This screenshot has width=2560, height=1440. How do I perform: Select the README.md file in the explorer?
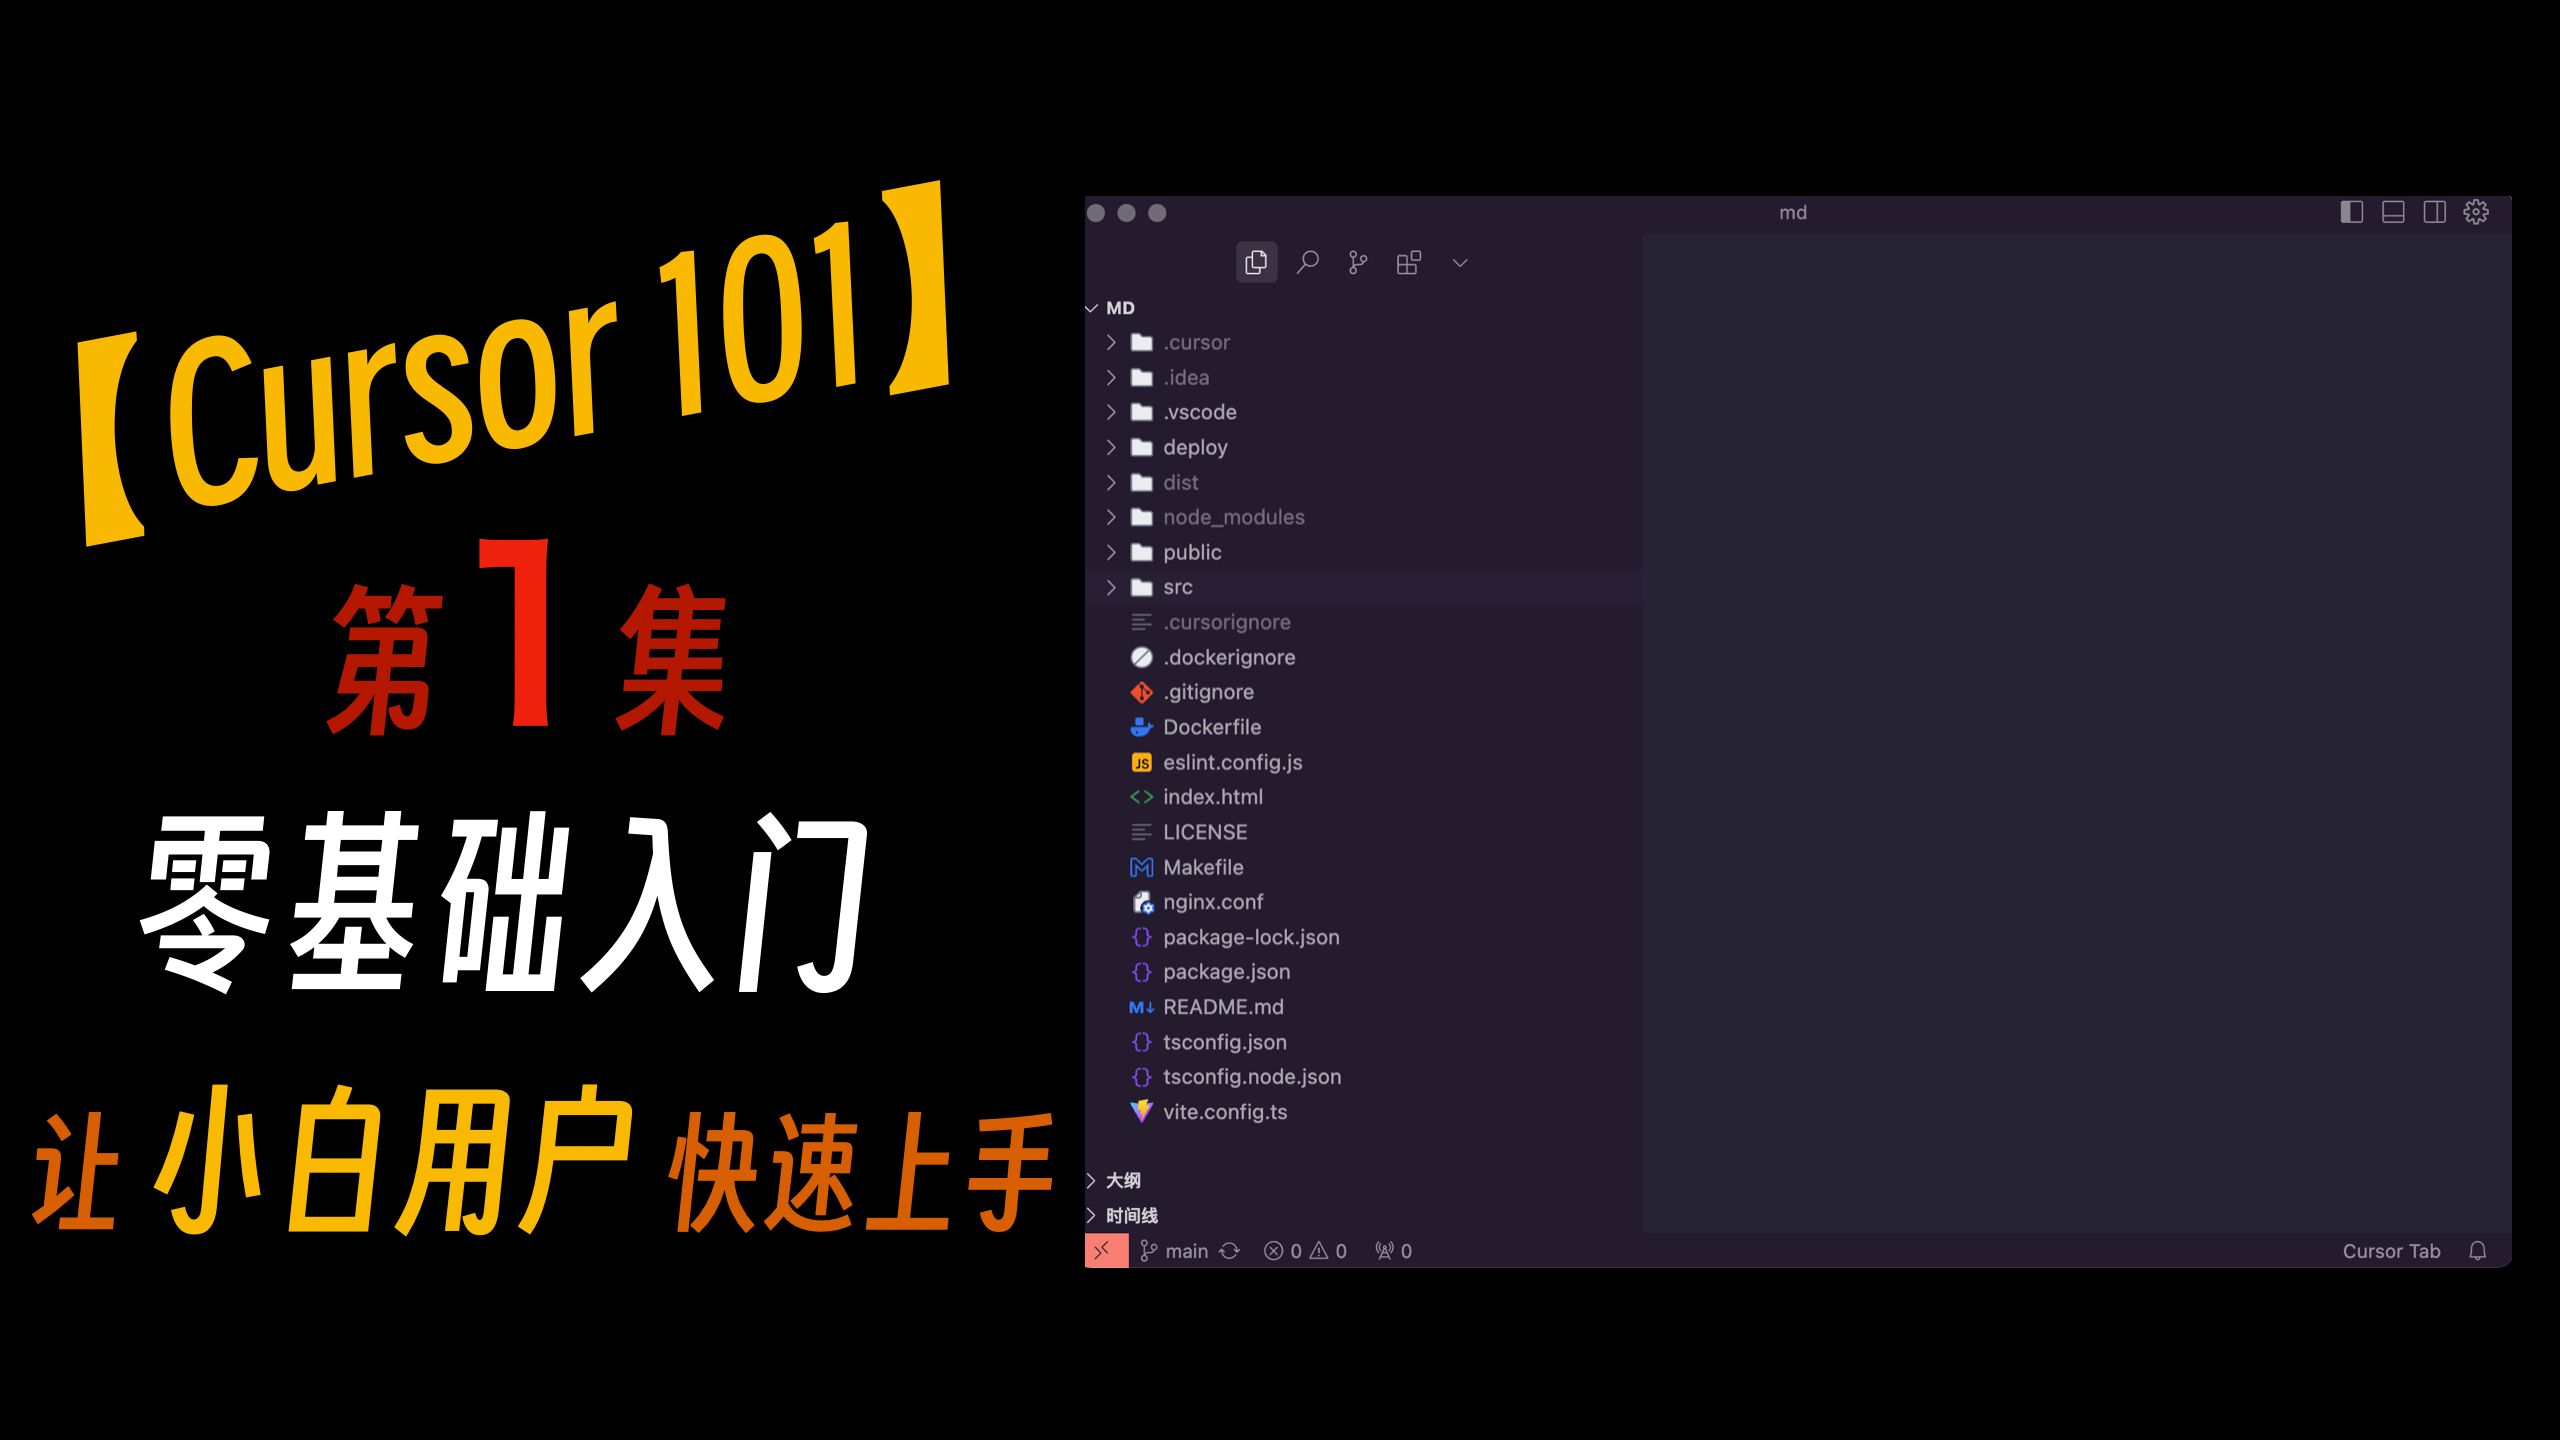click(x=1225, y=1007)
